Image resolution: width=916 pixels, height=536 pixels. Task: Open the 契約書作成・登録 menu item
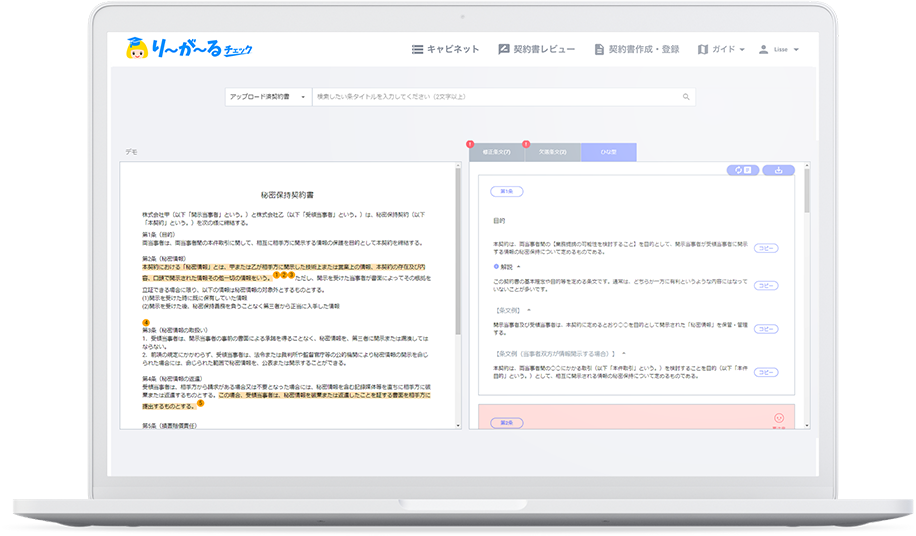point(637,50)
